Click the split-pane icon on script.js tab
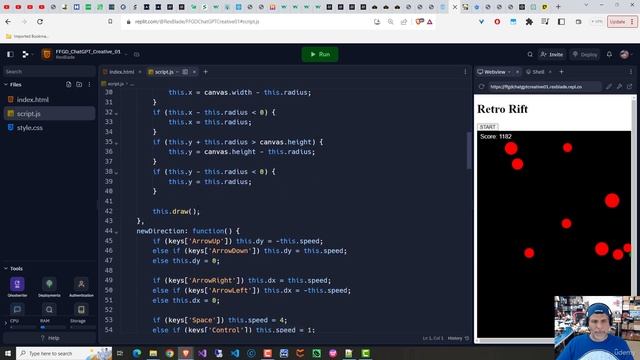 [x=185, y=72]
